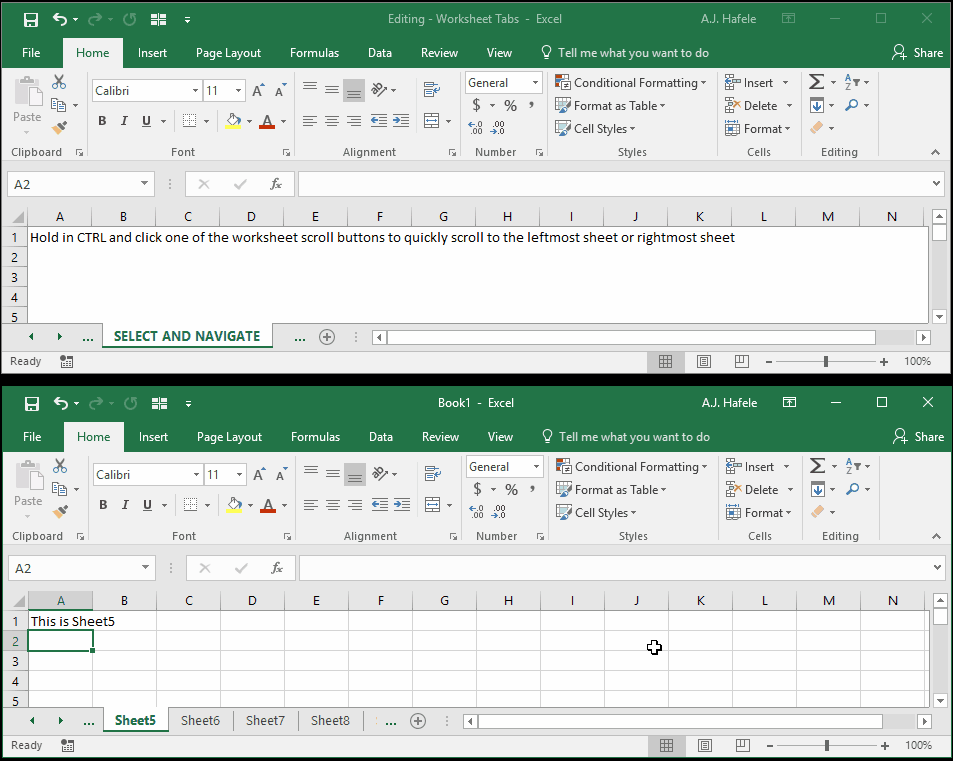Open font name dropdown in Book1

196,475
